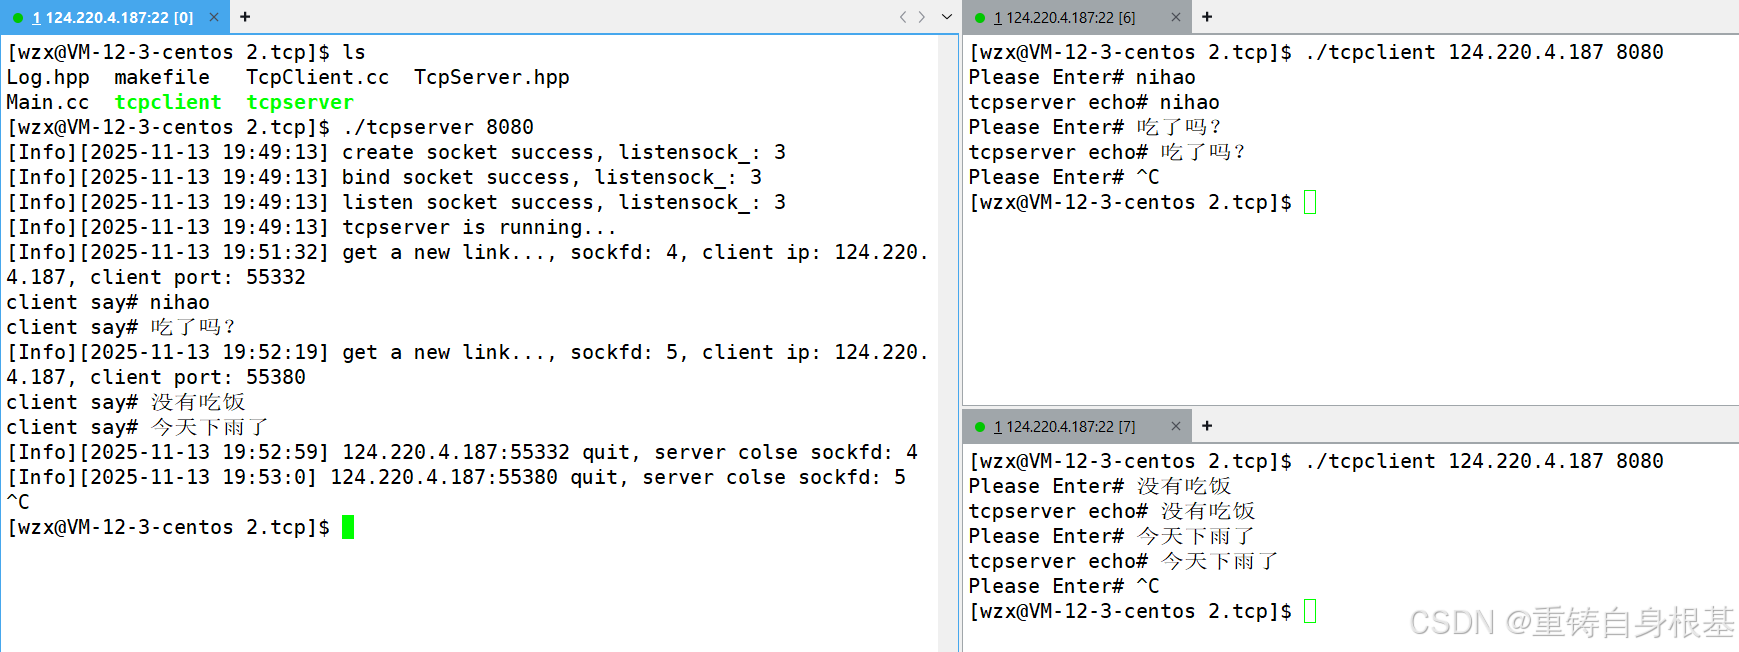Click log line 'server colse sockfd: 4'
The width and height of the screenshot is (1739, 652).
click(462, 452)
